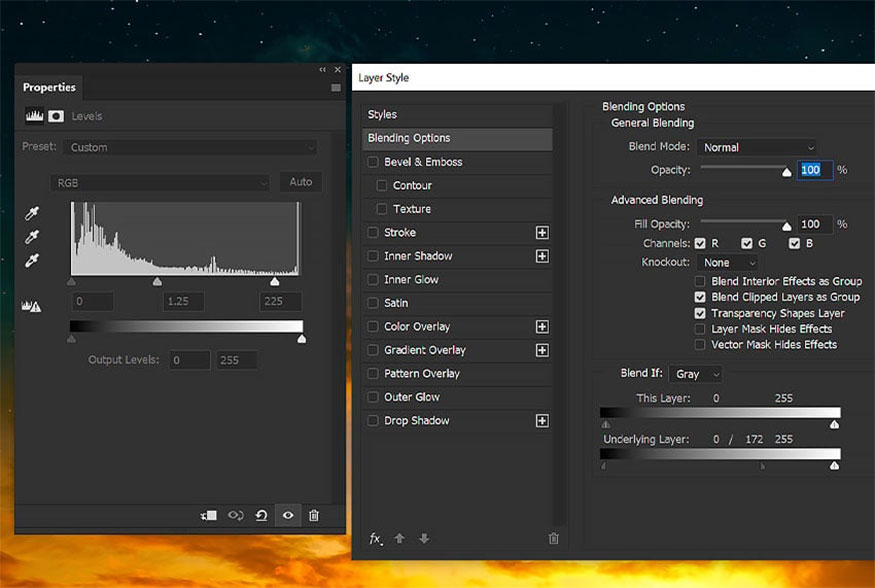Click the Levels histogram adjustment icon
The image size is (875, 588).
34,115
